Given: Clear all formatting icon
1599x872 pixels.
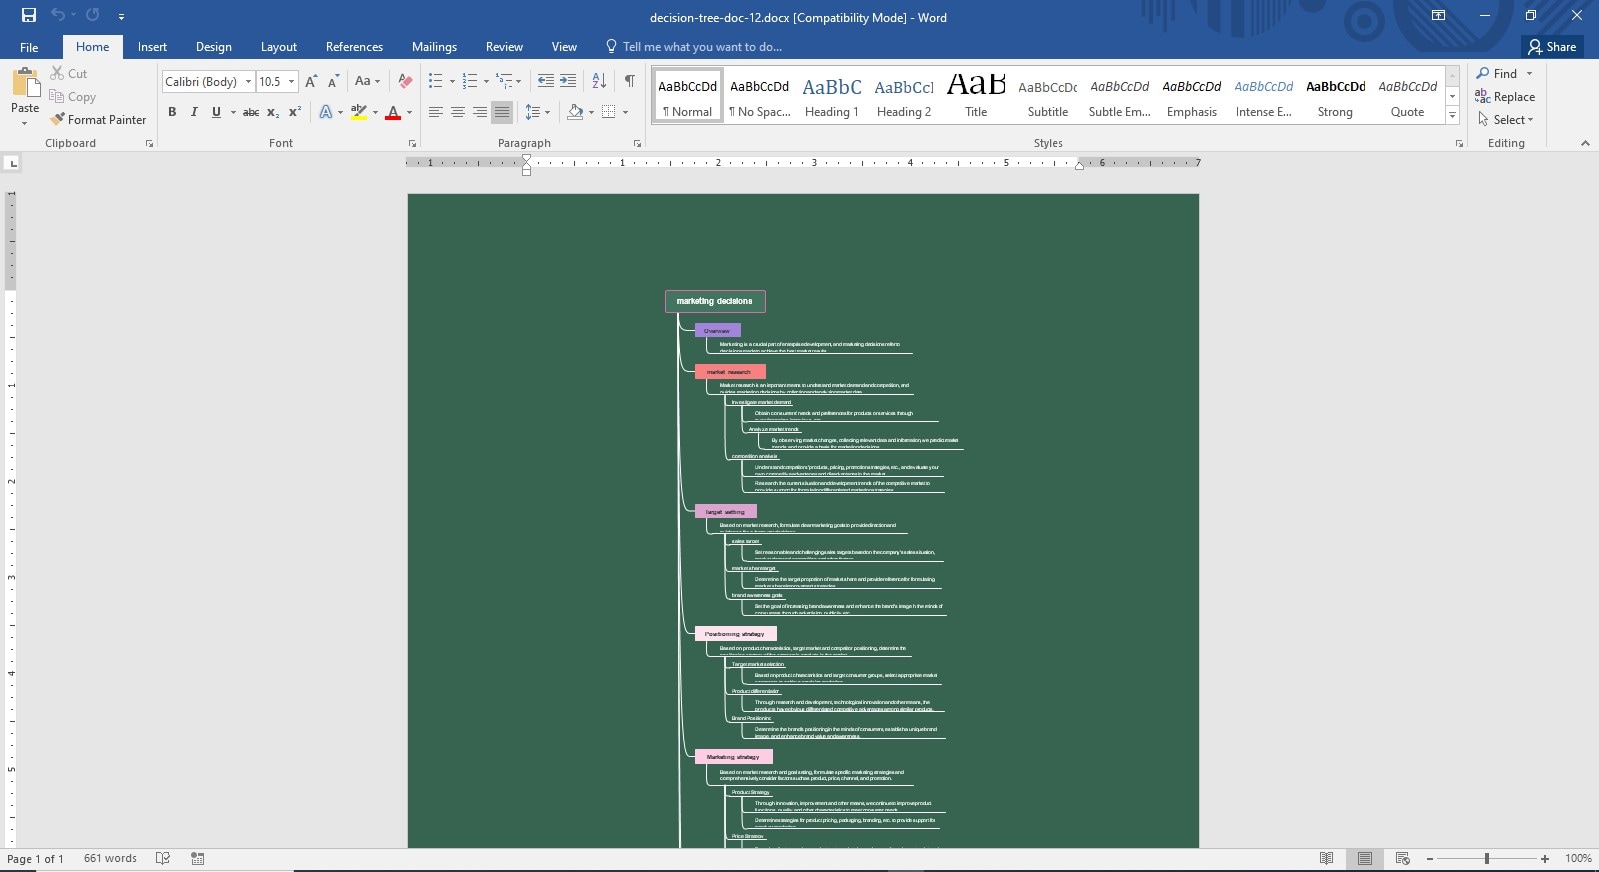Looking at the screenshot, I should coord(405,81).
